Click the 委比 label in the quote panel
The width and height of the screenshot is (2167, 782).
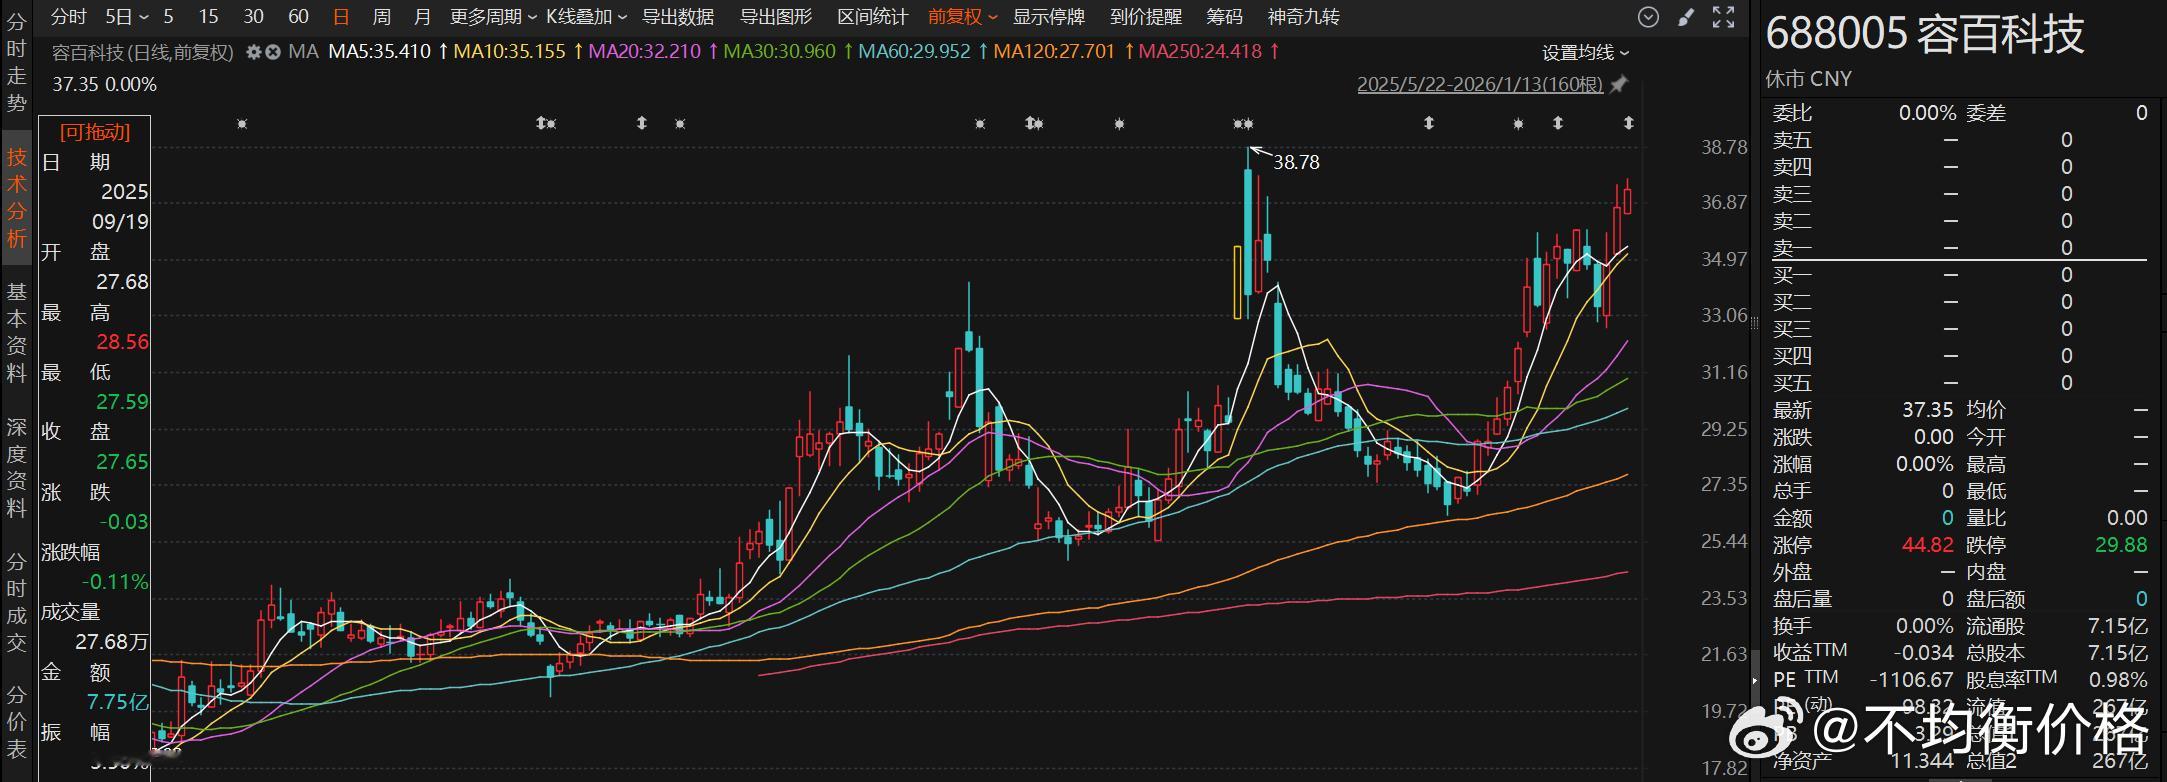(x=1792, y=113)
